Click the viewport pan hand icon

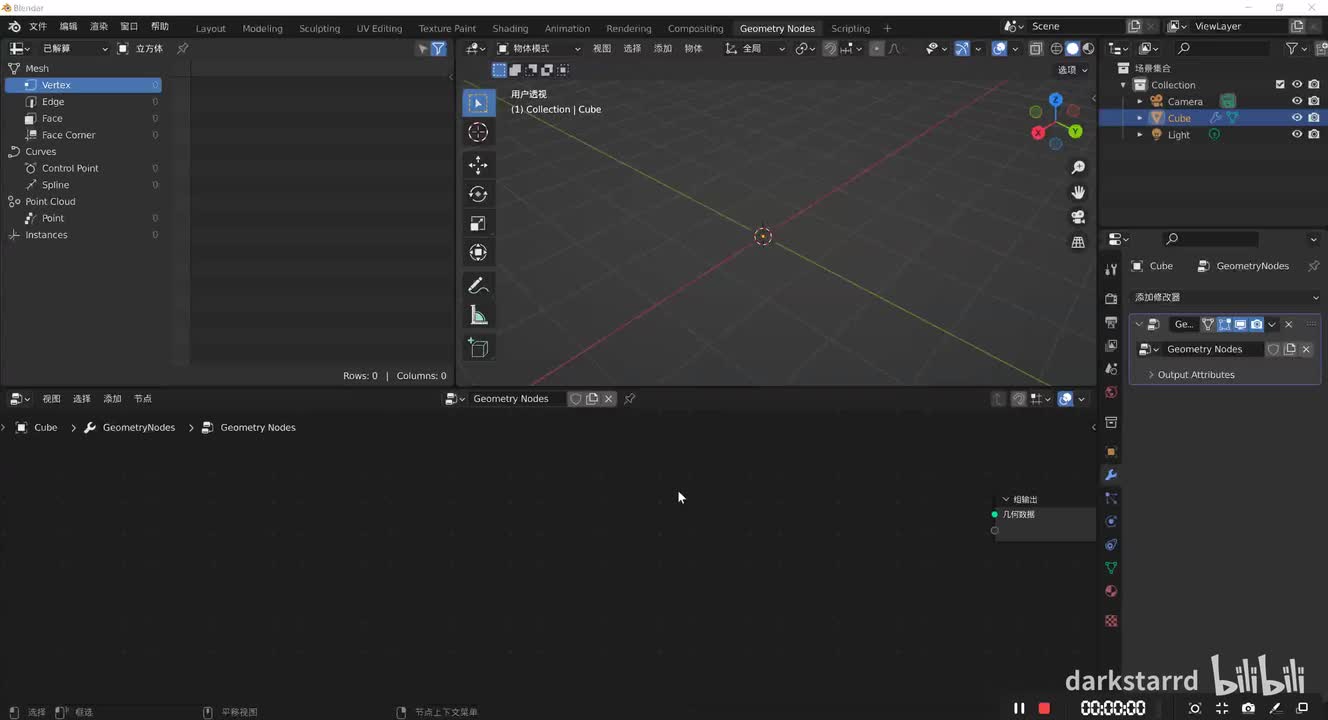click(1078, 192)
